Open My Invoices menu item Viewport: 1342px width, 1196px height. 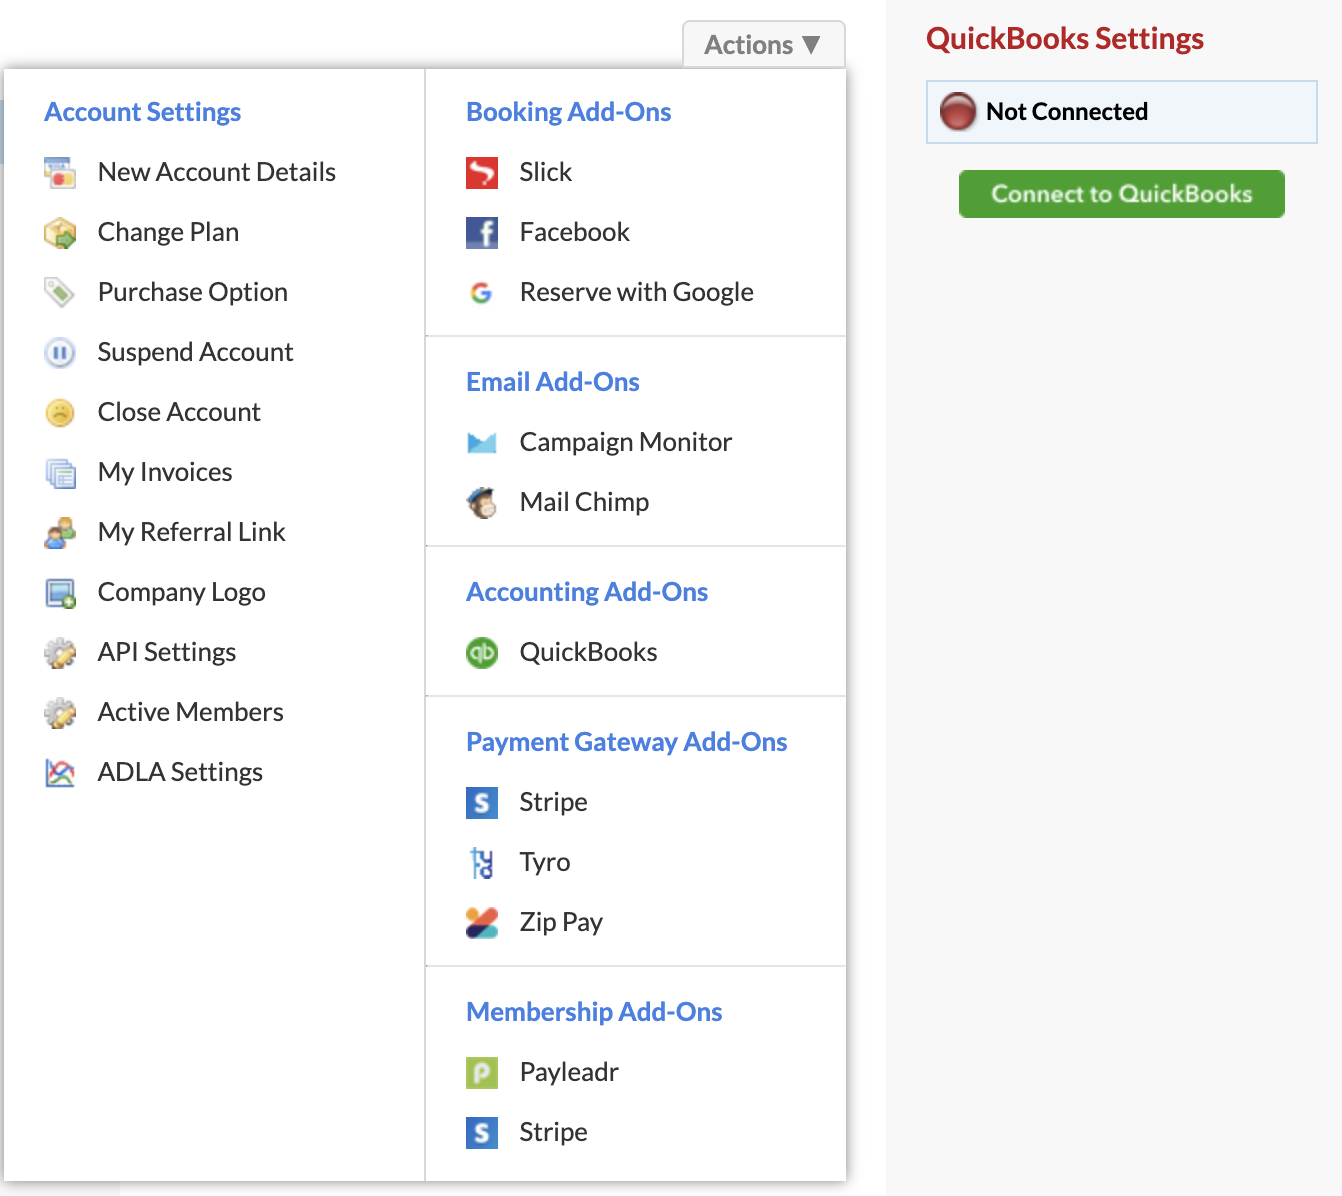tap(165, 472)
